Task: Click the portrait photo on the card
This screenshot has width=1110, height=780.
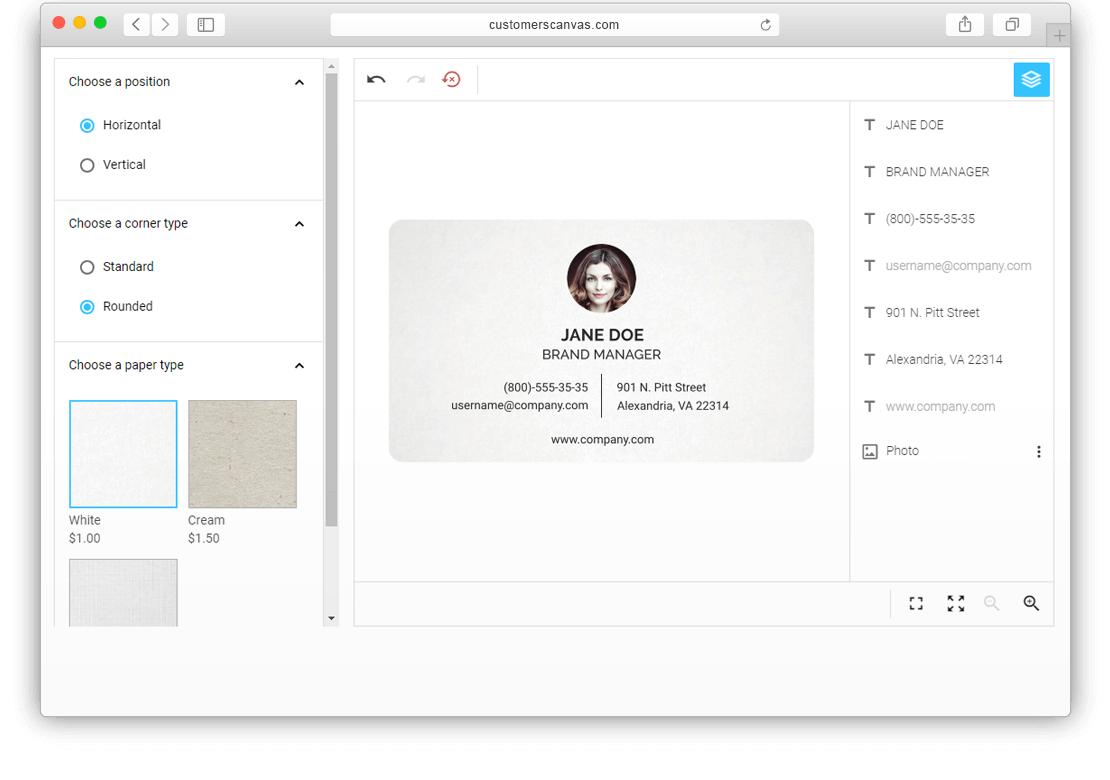Action: [601, 278]
